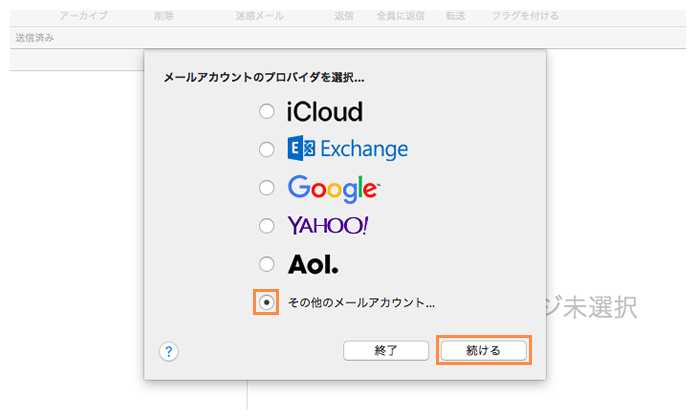Open help with the question mark button
The image size is (696, 420).
tap(169, 352)
